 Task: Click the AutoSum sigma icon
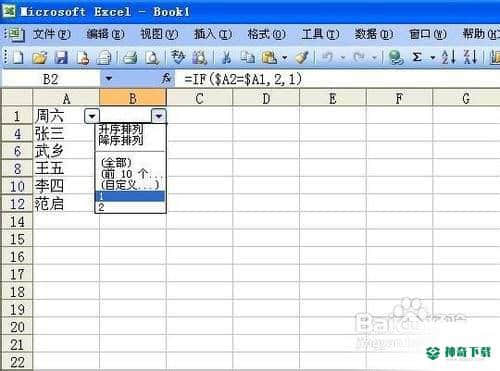[x=417, y=57]
